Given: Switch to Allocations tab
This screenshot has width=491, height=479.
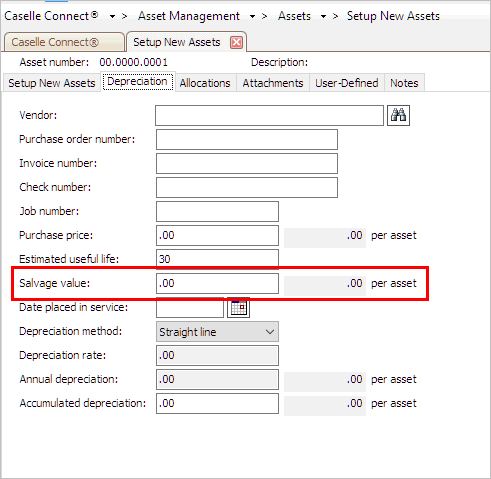Looking at the screenshot, I should (205, 83).
